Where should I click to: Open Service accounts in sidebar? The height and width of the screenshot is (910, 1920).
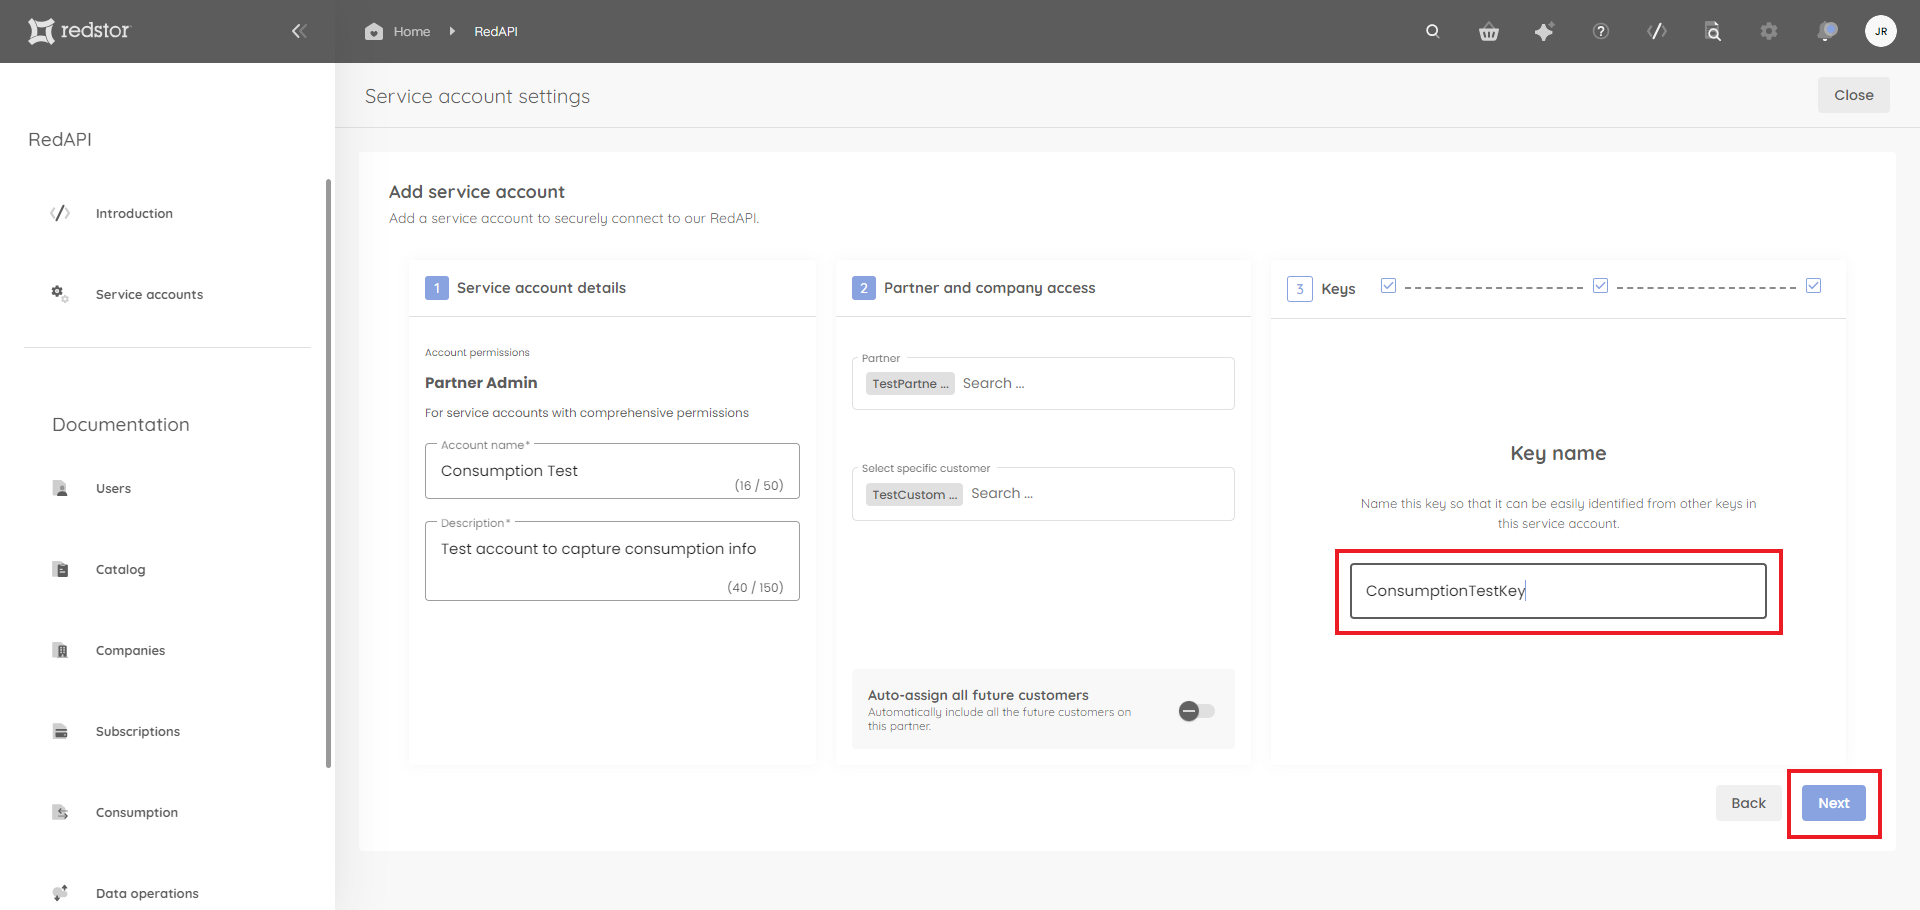[x=149, y=294]
